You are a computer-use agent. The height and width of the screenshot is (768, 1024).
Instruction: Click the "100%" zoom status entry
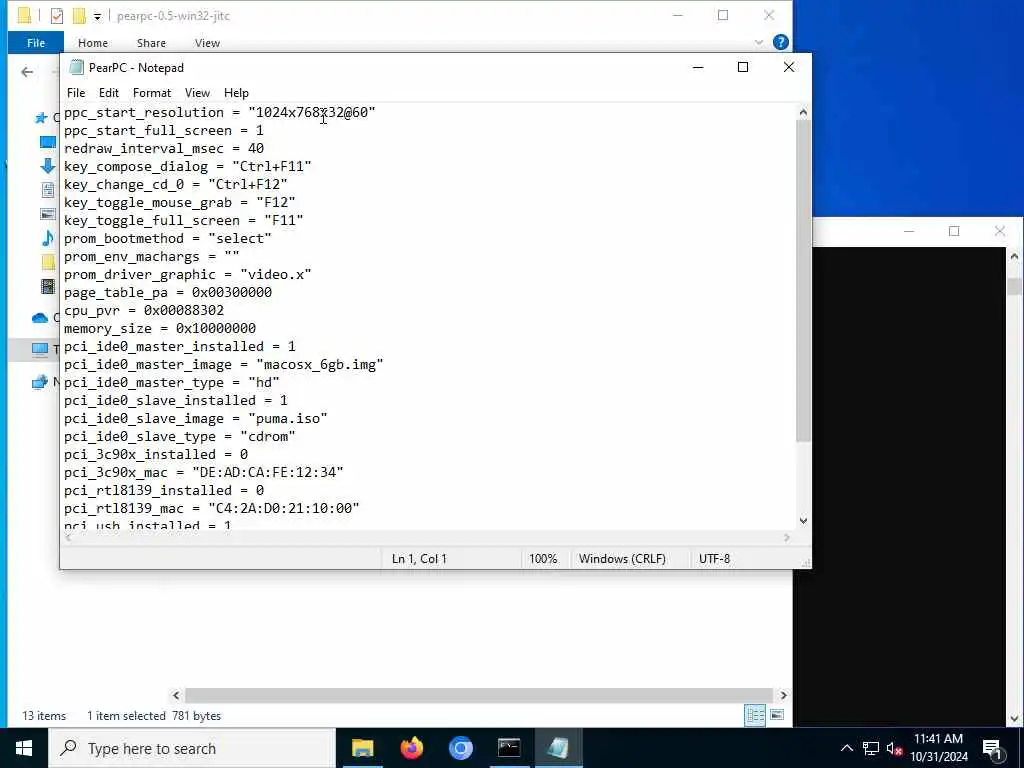pyautogui.click(x=543, y=558)
